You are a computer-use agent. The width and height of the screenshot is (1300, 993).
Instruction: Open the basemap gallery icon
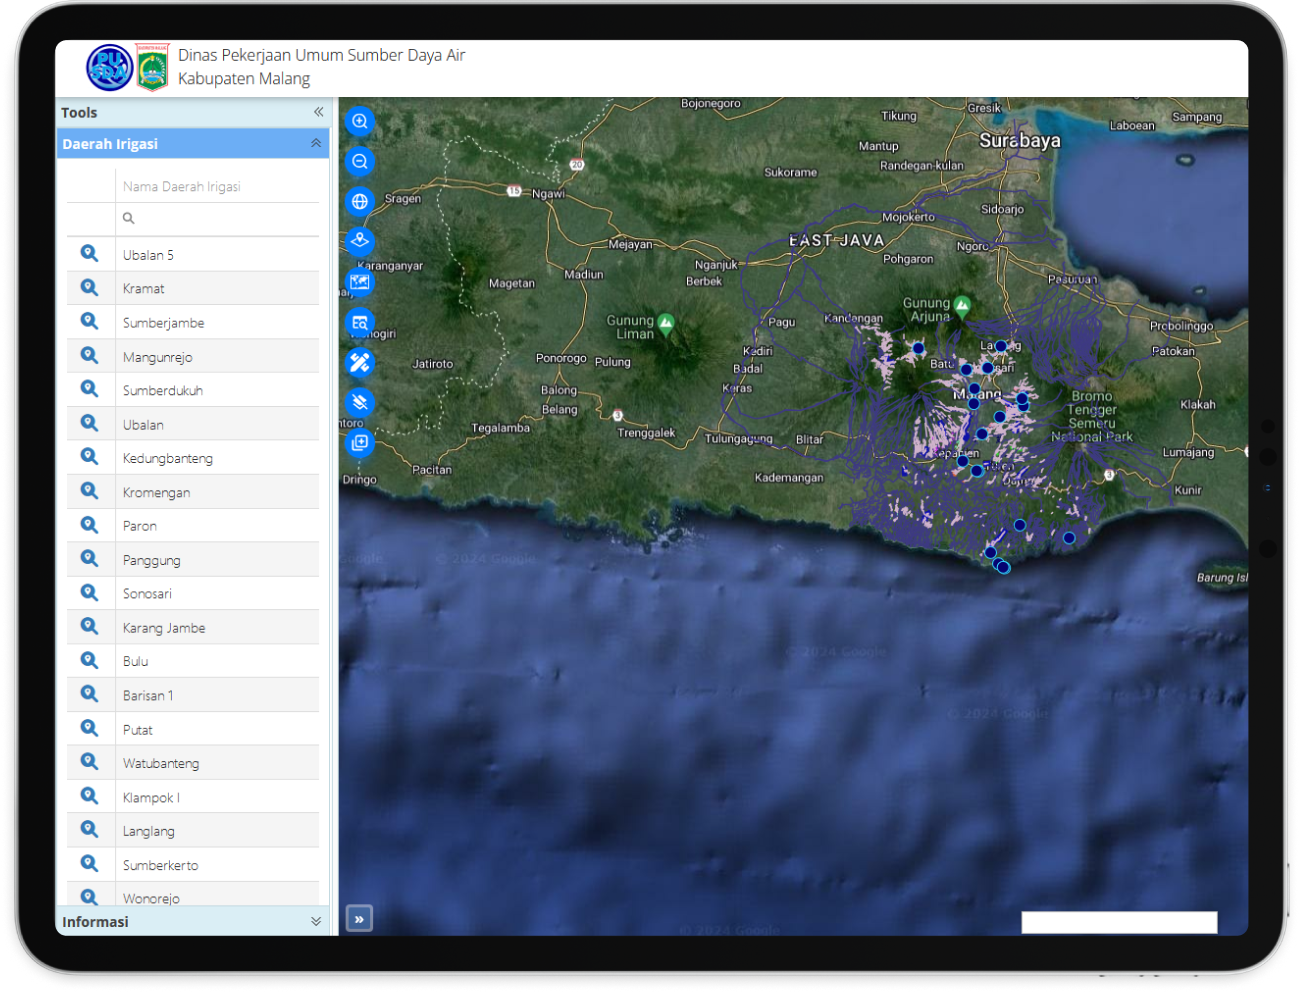360,282
